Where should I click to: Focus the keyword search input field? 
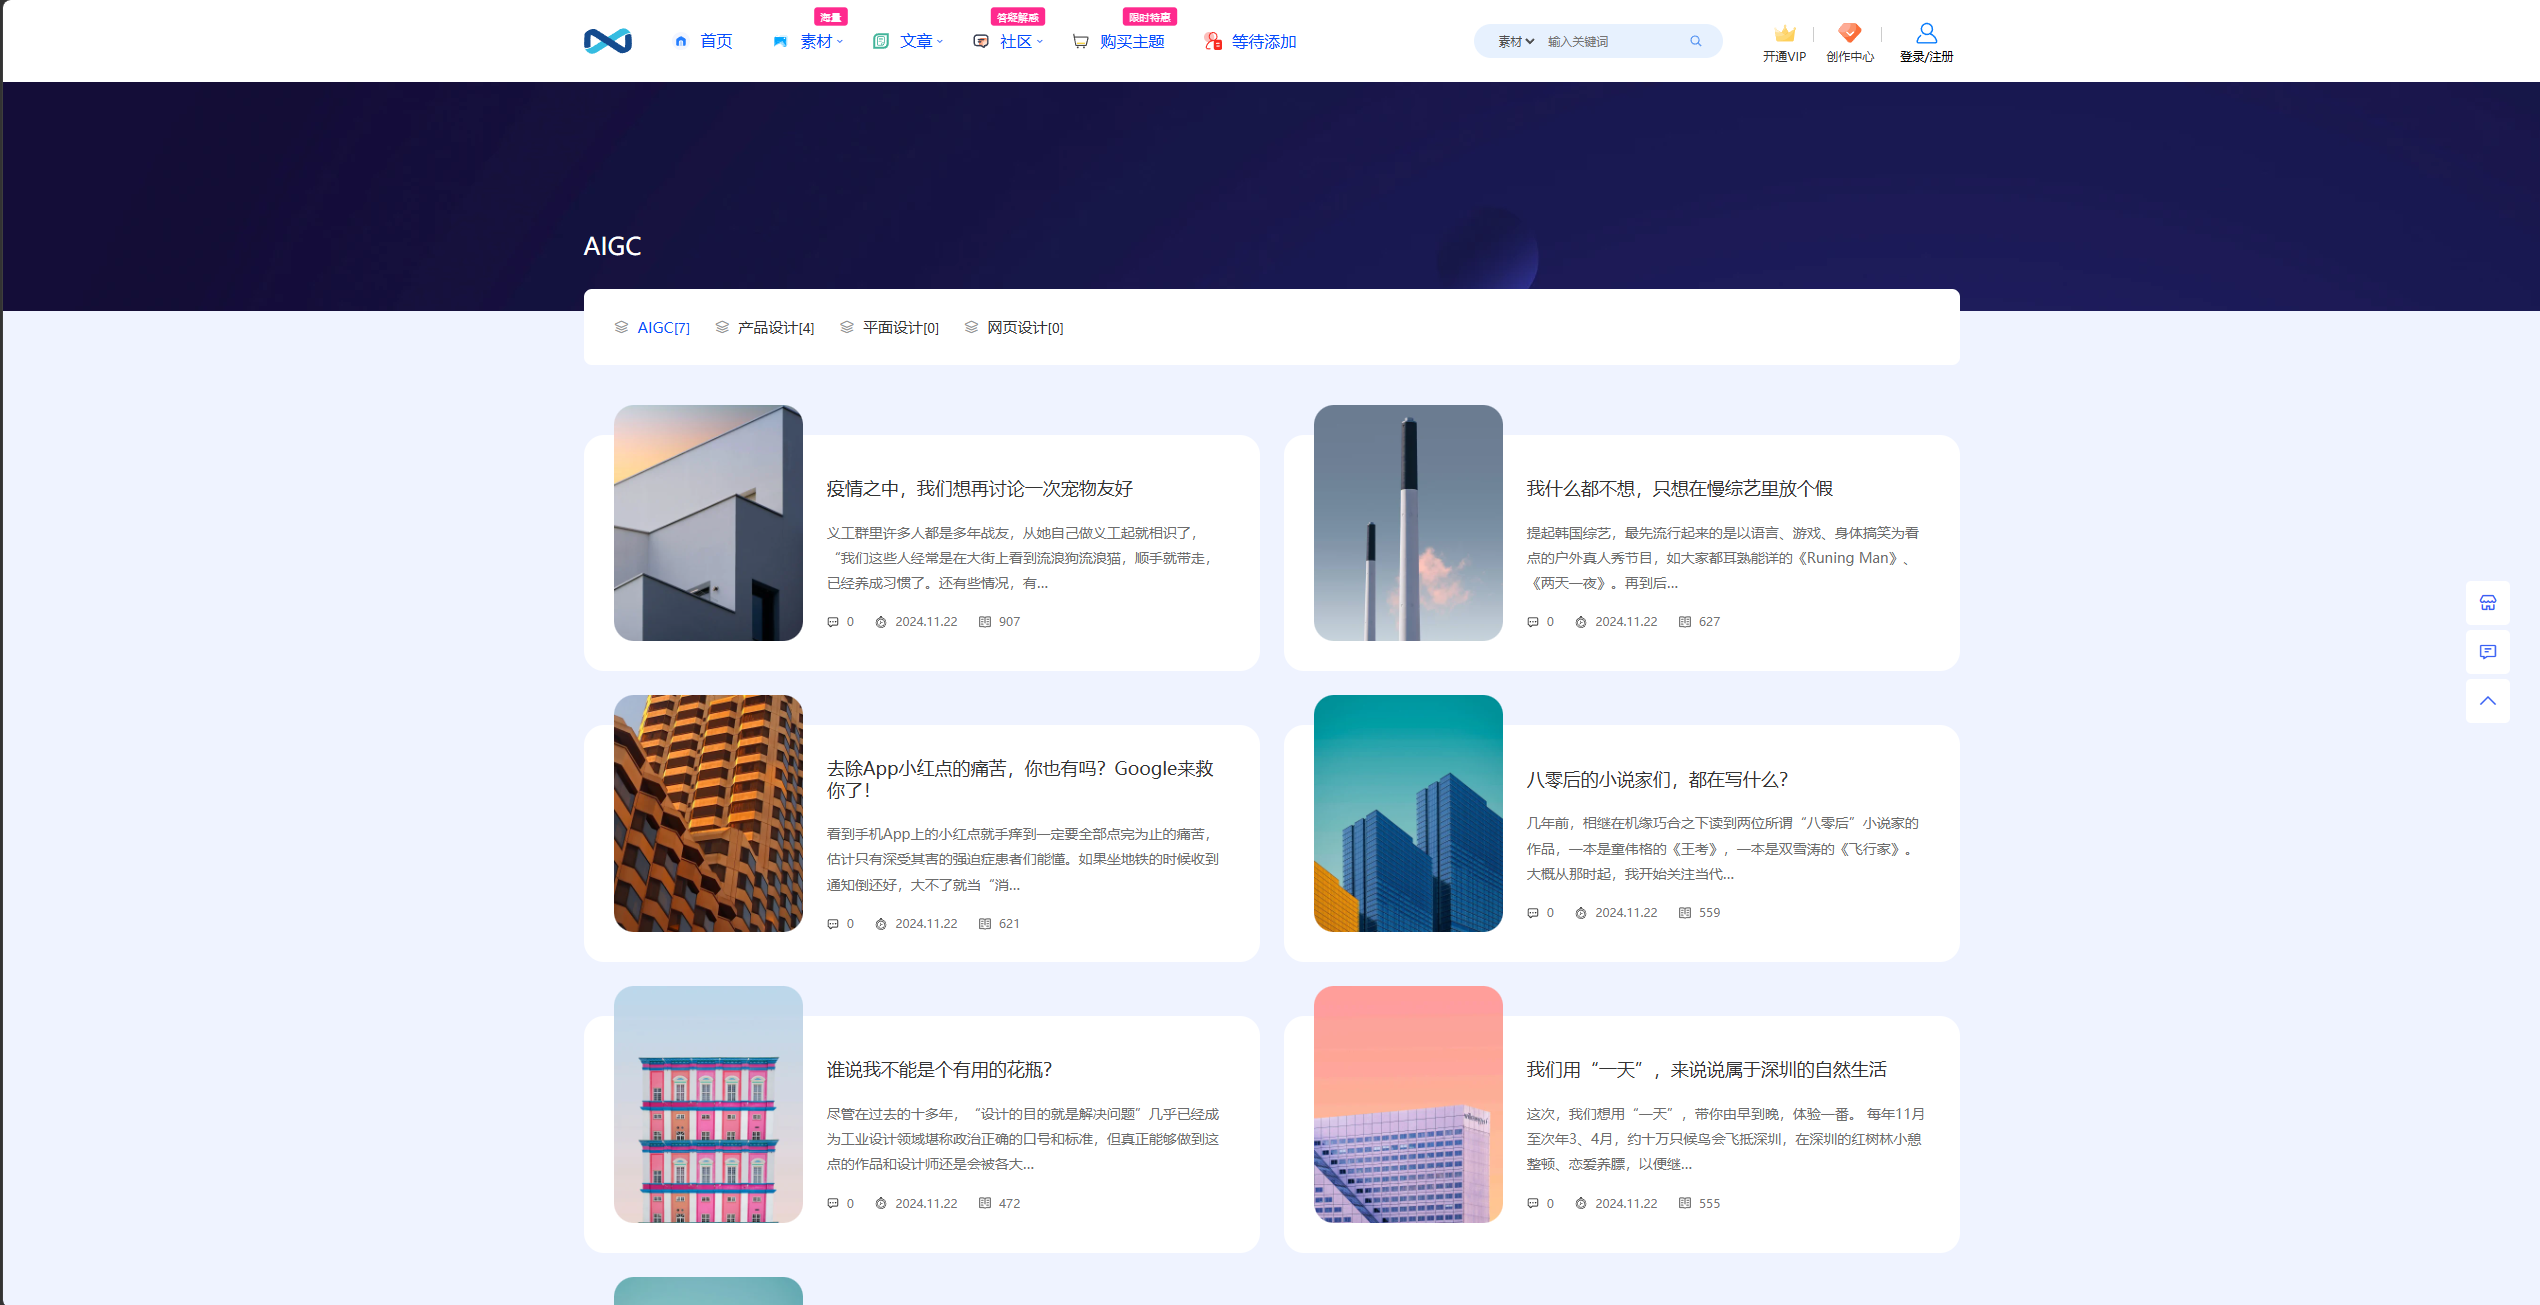click(1612, 41)
